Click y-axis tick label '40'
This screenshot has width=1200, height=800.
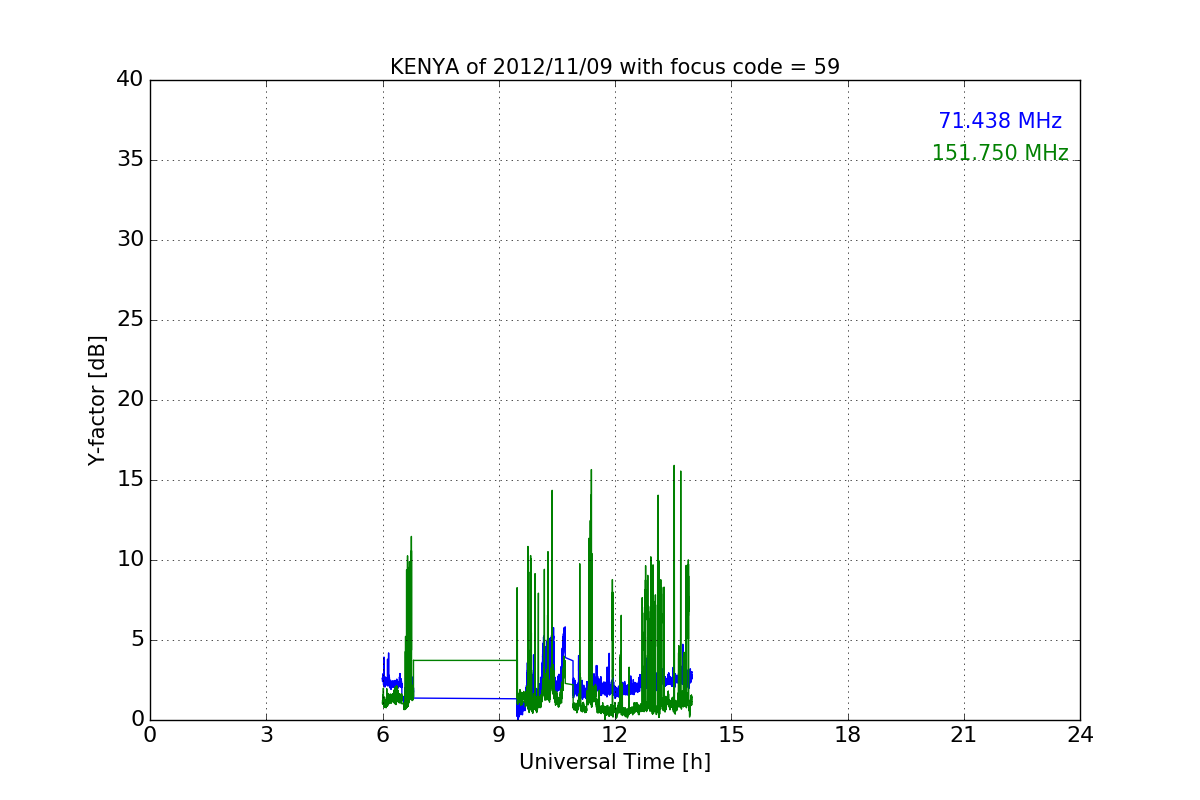(130, 80)
